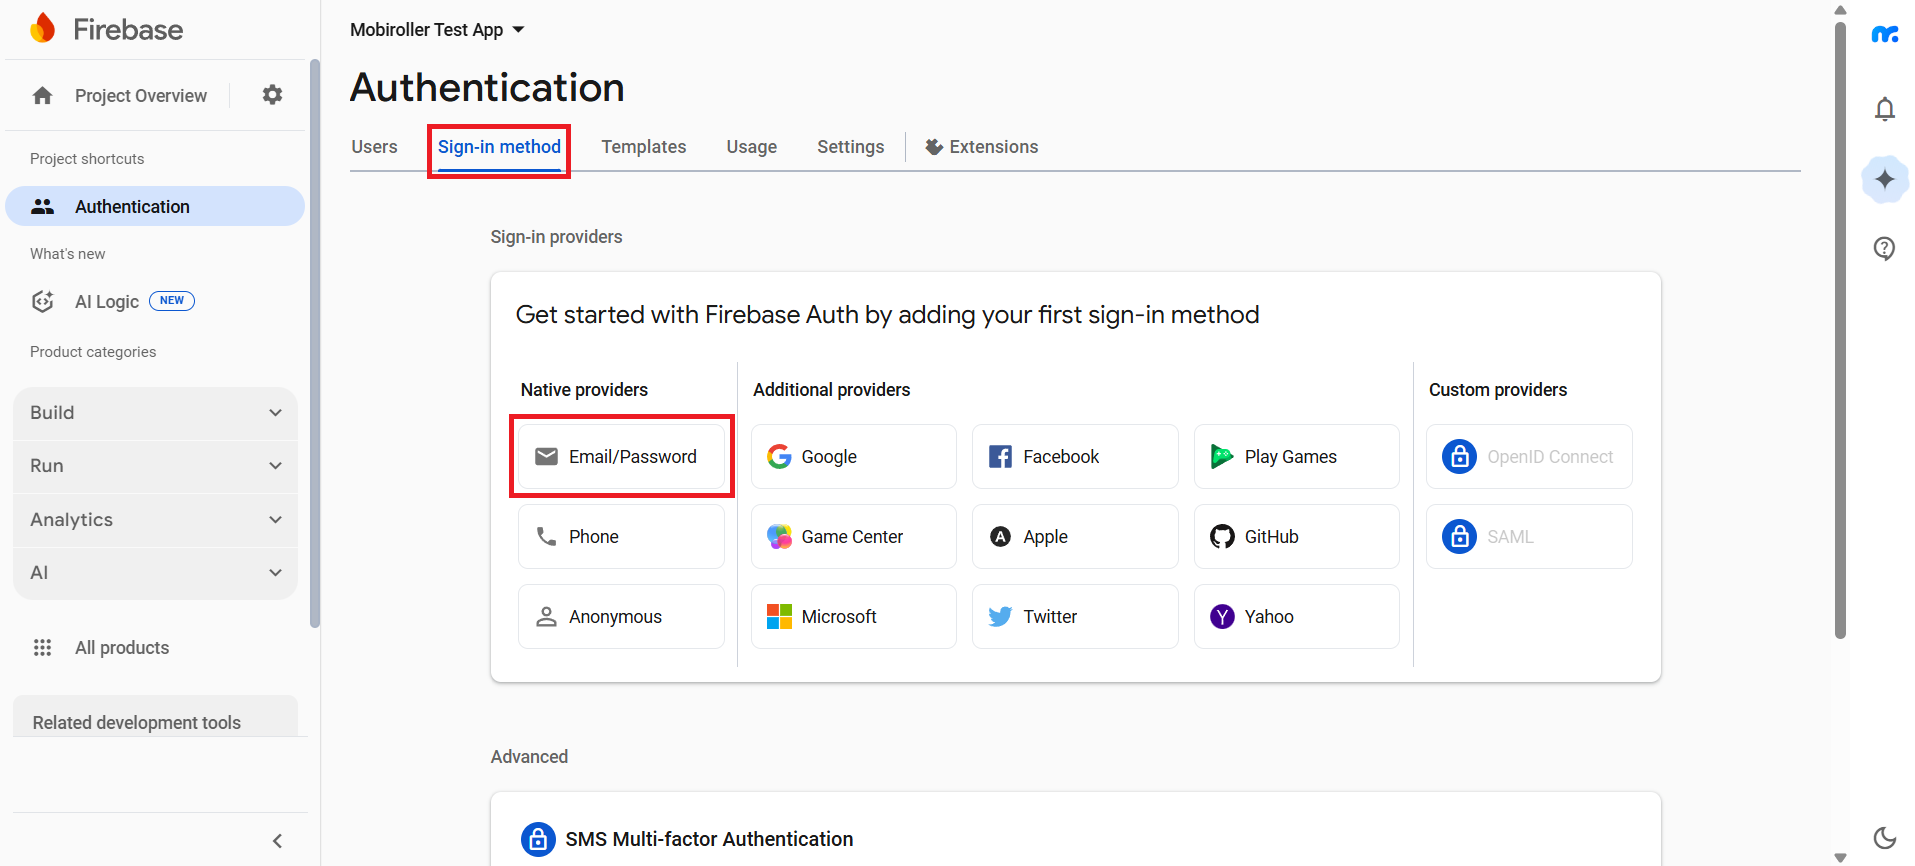The width and height of the screenshot is (1915, 866).
Task: Open AI Logic in the sidebar
Action: (107, 302)
